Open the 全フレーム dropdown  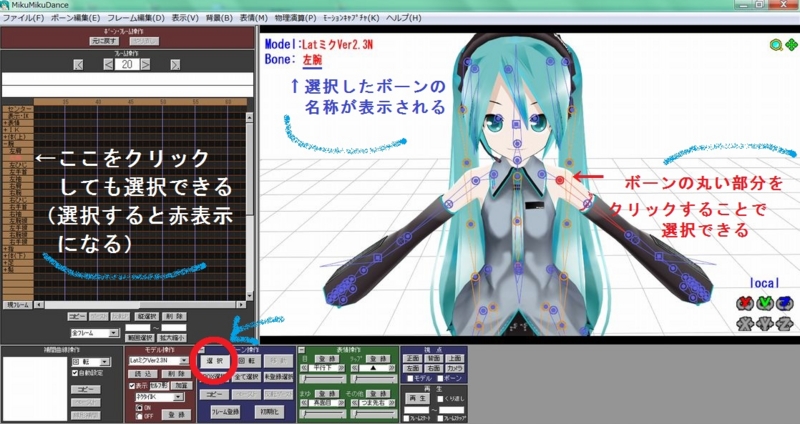click(x=114, y=333)
